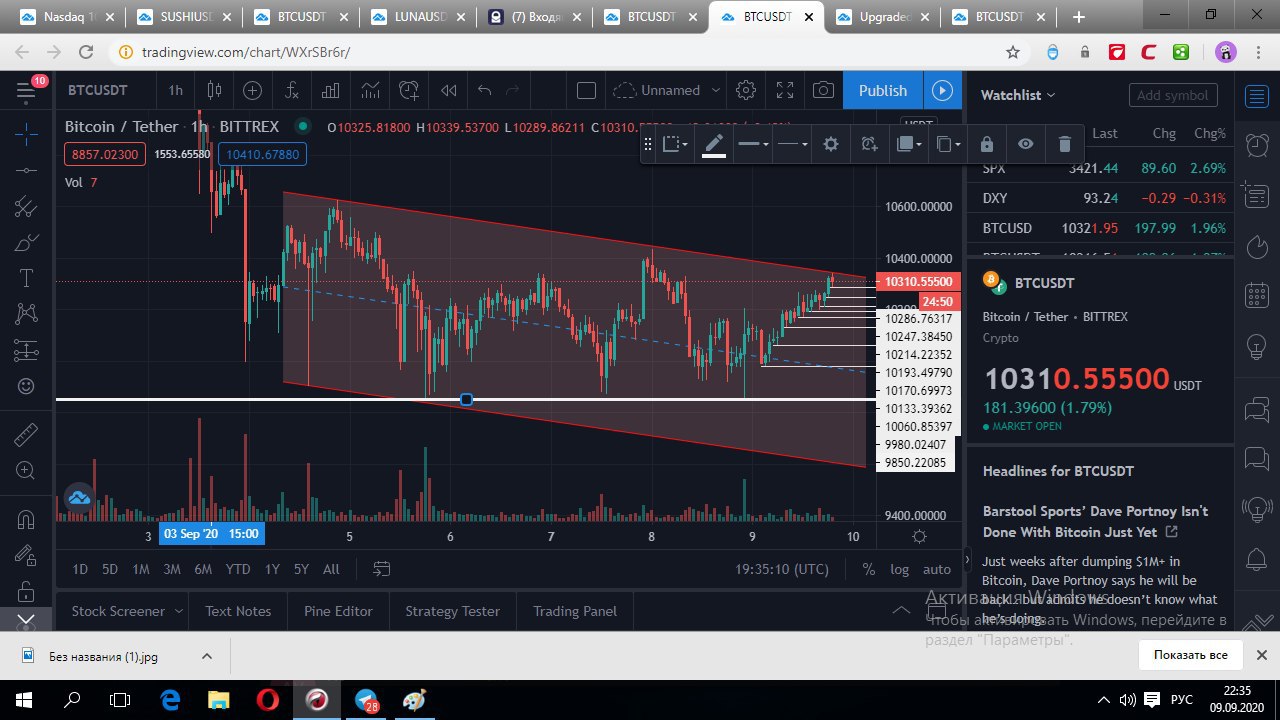Open chart properties gear in top toolbar

[x=745, y=90]
